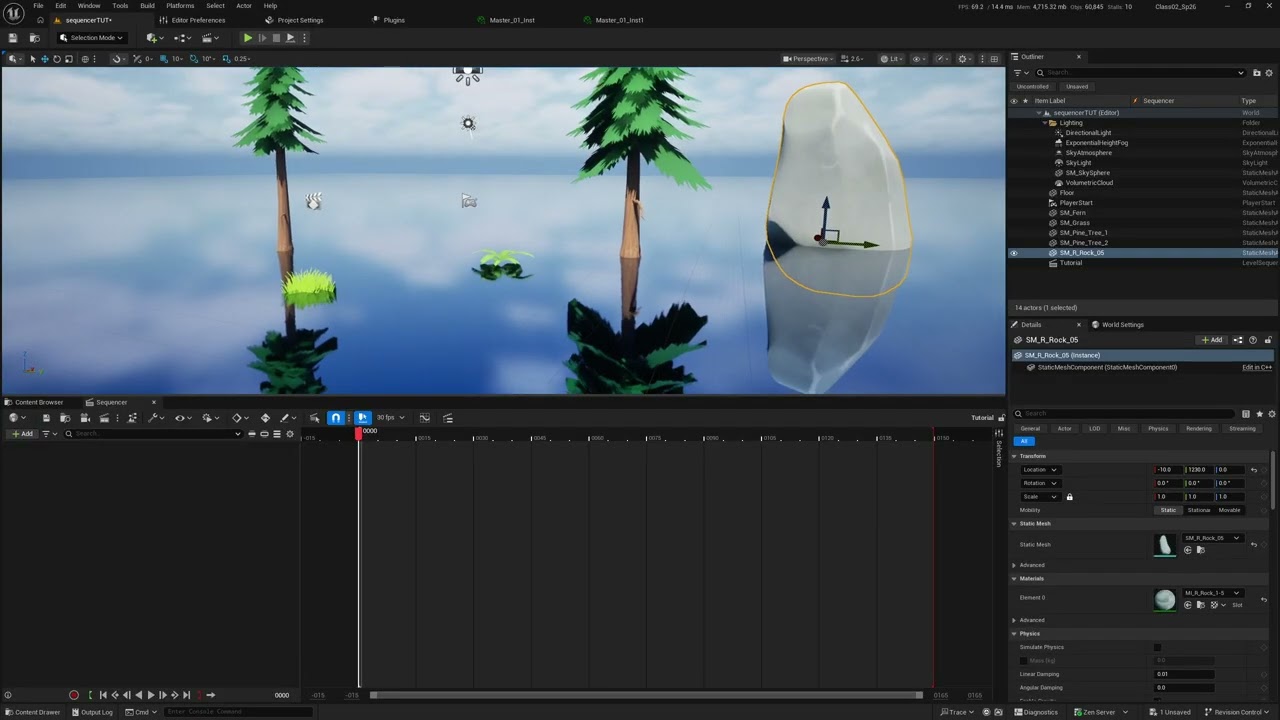
Task: Click Revision Control in status bar
Action: [1238, 712]
